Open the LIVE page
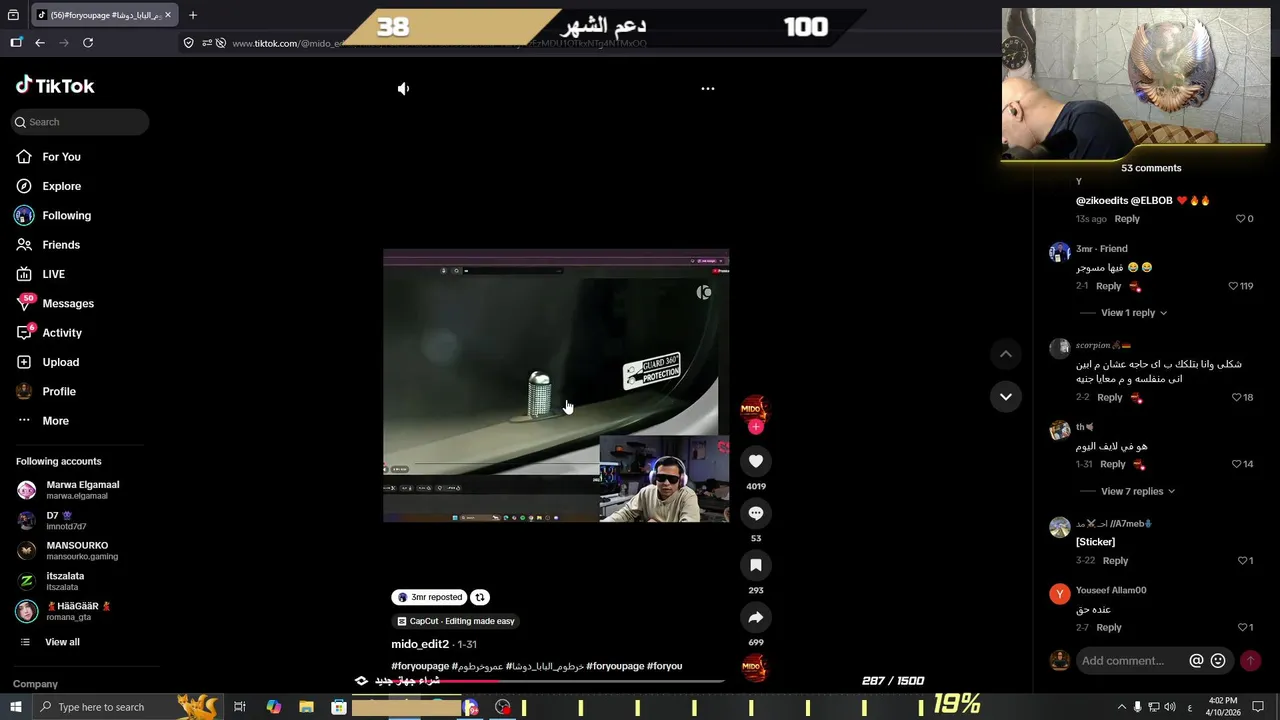This screenshot has height=720, width=1280. pos(53,274)
